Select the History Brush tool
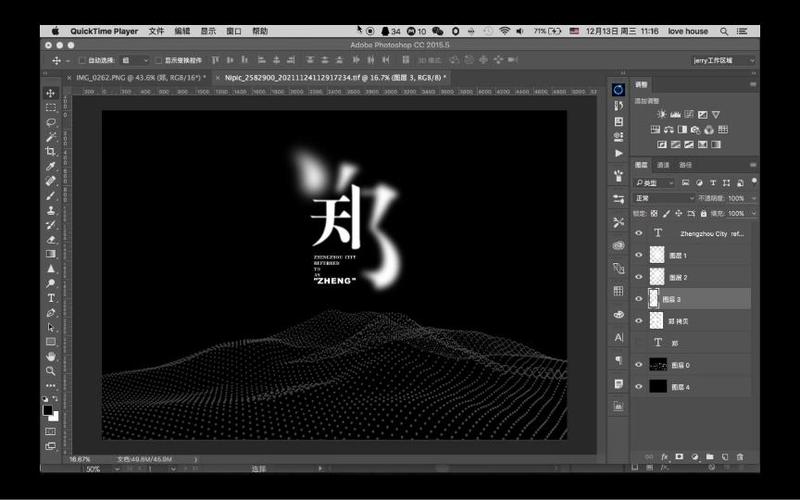Image resolution: width=800 pixels, height=500 pixels. pos(51,224)
